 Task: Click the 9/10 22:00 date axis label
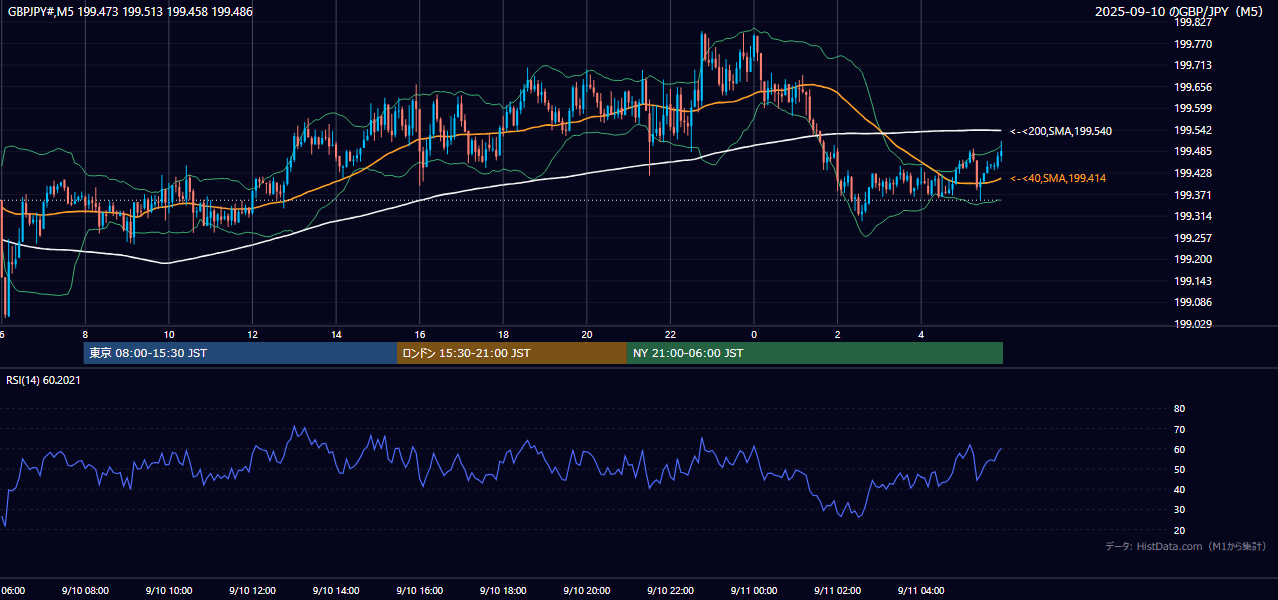click(670, 591)
